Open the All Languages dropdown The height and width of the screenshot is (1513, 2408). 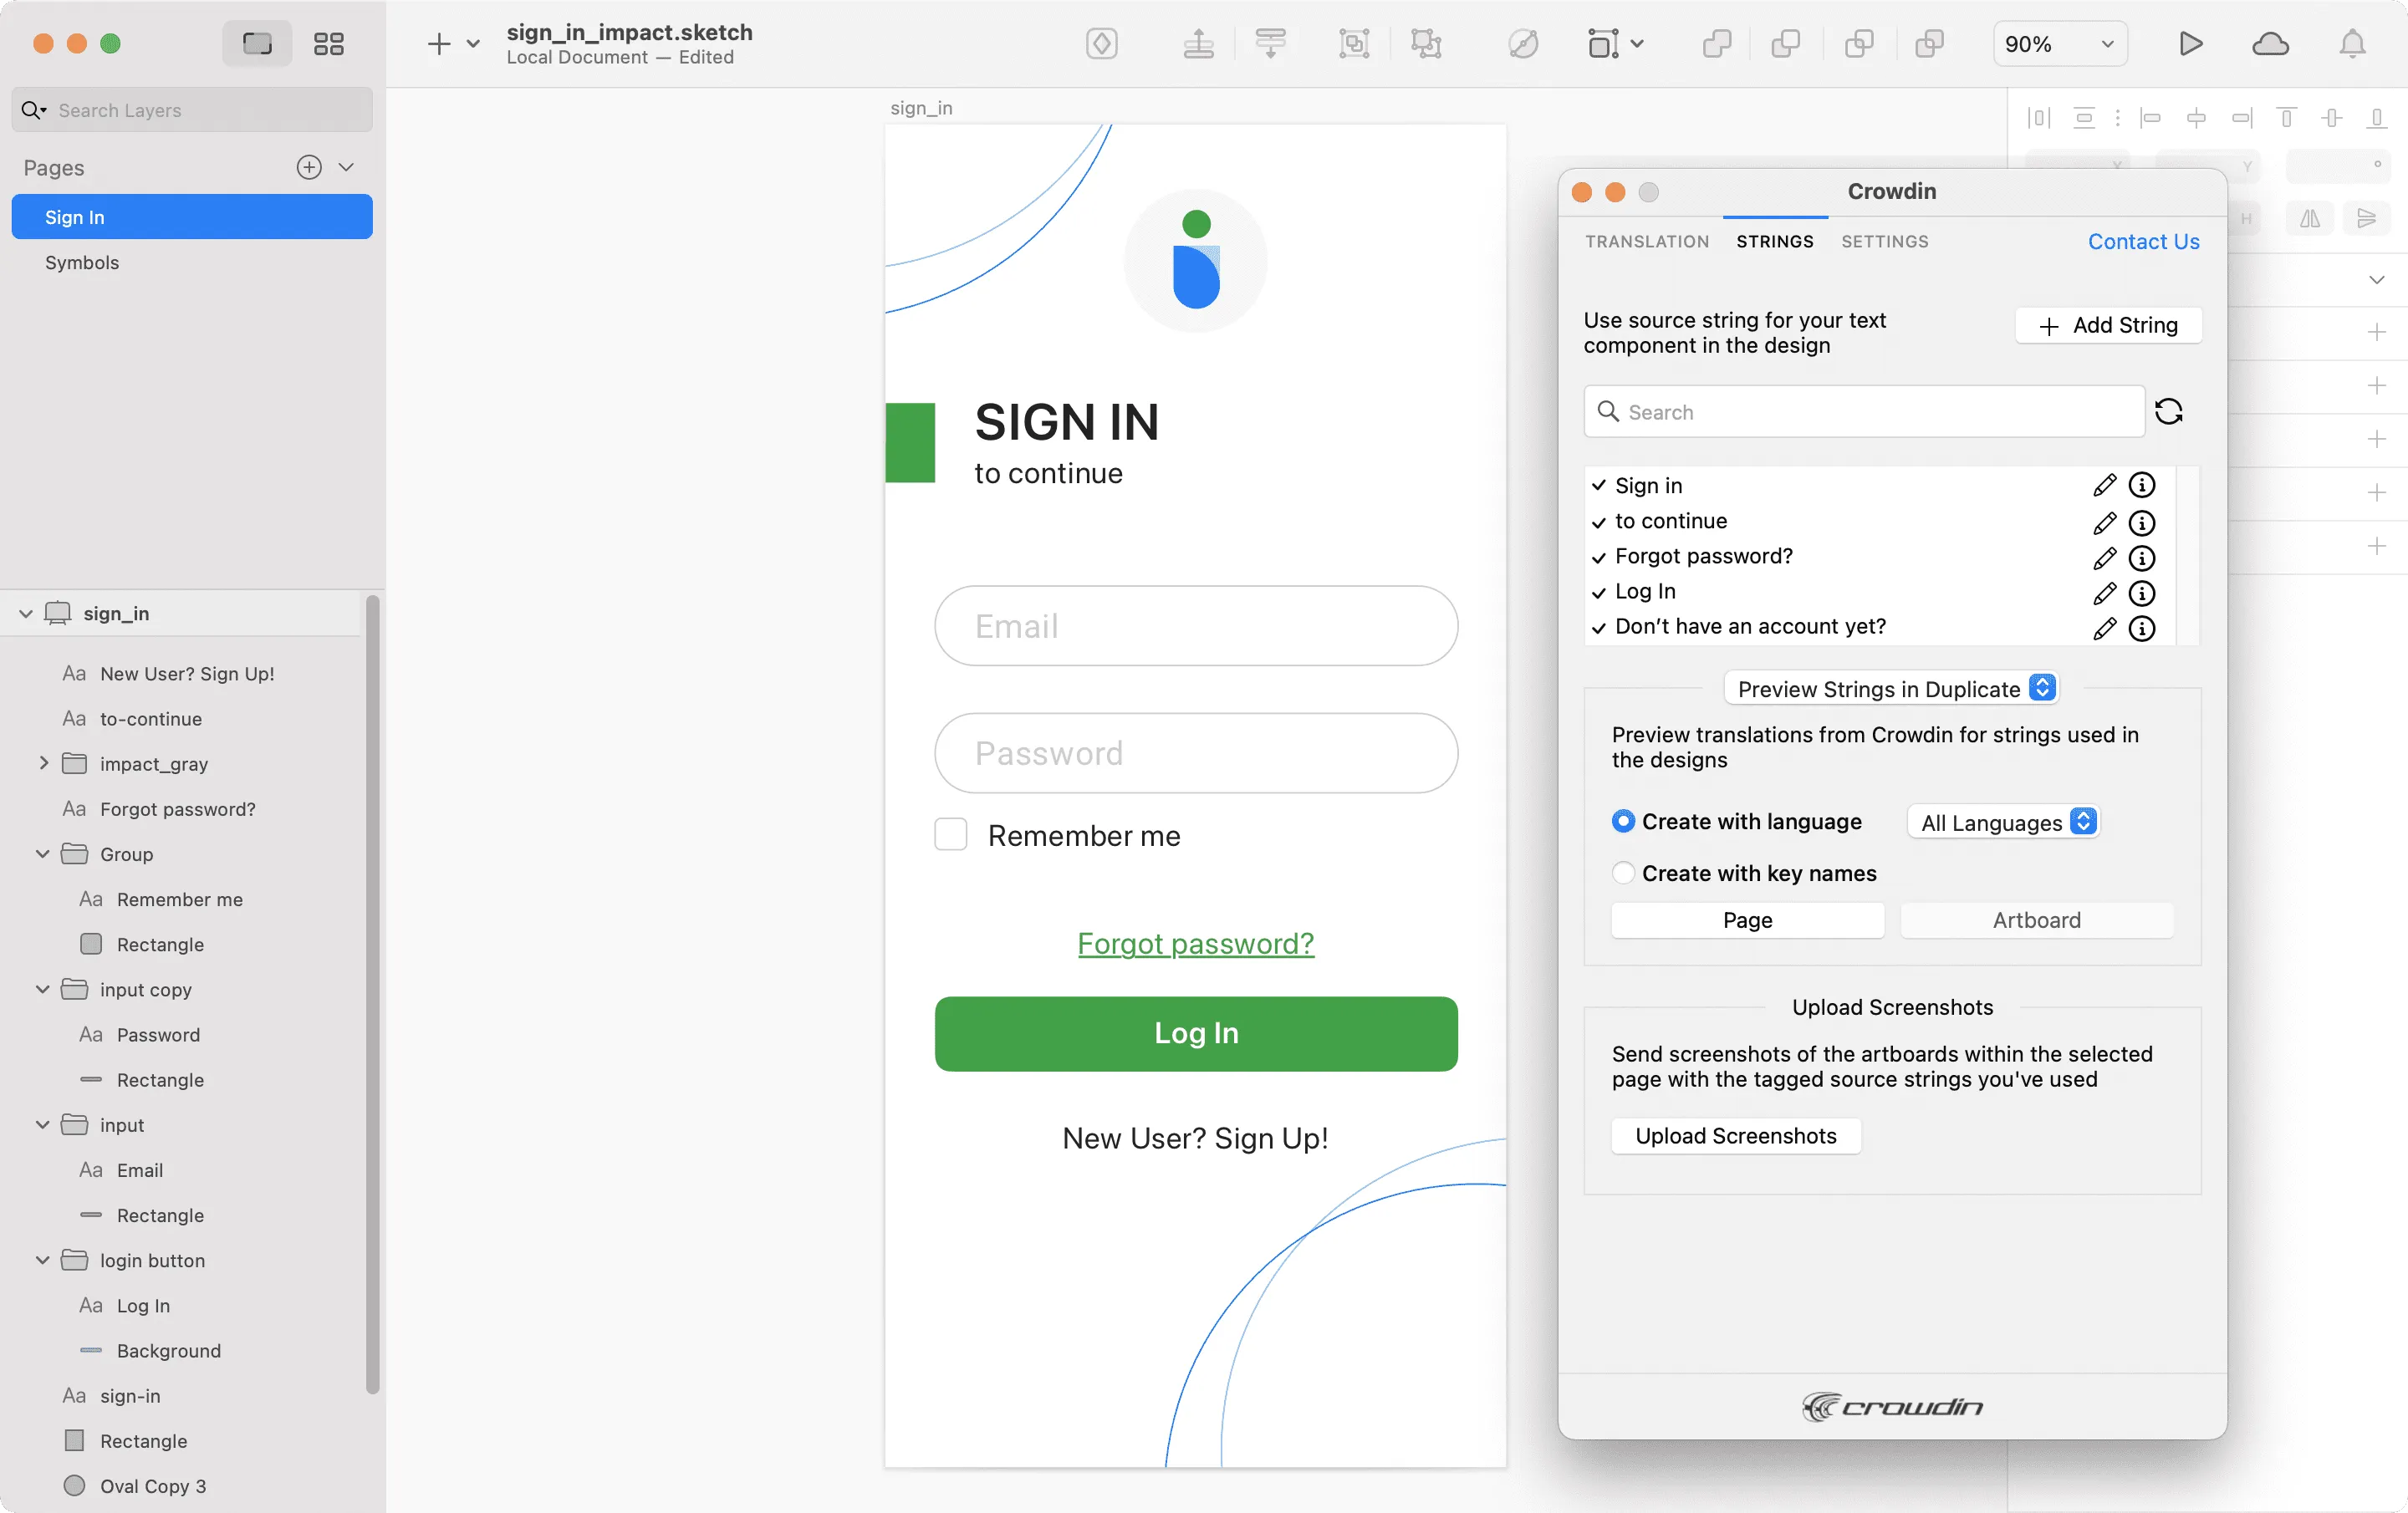(x=2001, y=822)
